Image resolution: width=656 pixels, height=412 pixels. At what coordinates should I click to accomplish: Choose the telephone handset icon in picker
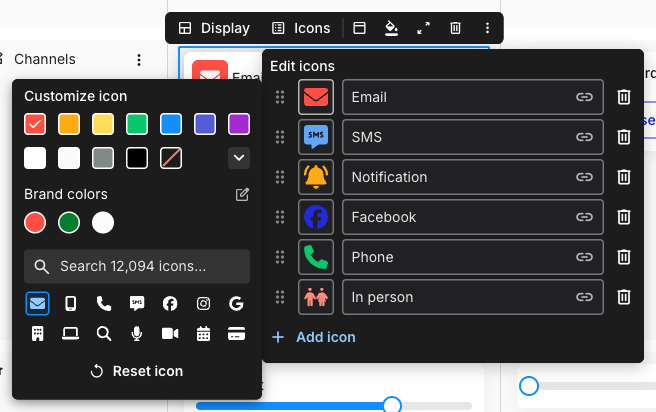tap(104, 303)
